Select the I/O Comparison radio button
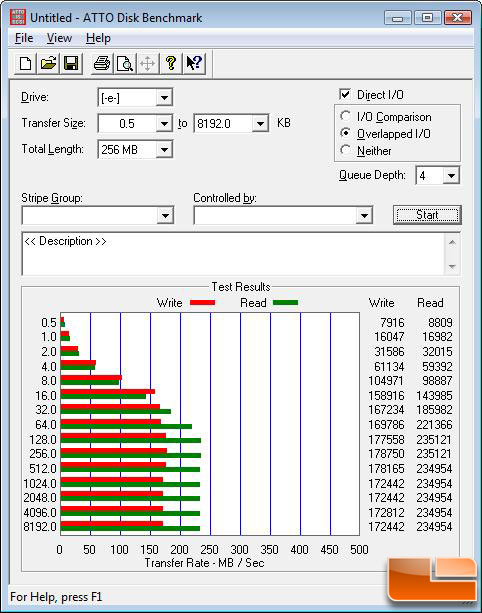Screen dimensions: 482x613 point(345,116)
